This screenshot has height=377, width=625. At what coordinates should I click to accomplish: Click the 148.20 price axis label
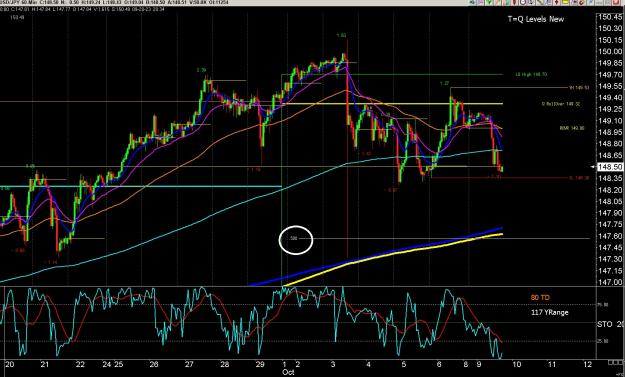[x=610, y=190]
